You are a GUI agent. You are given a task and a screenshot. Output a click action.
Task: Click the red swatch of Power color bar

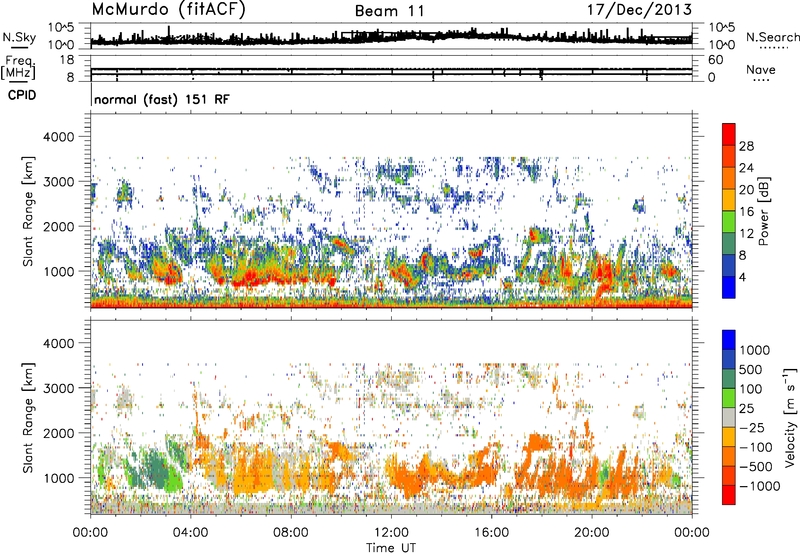(x=729, y=134)
